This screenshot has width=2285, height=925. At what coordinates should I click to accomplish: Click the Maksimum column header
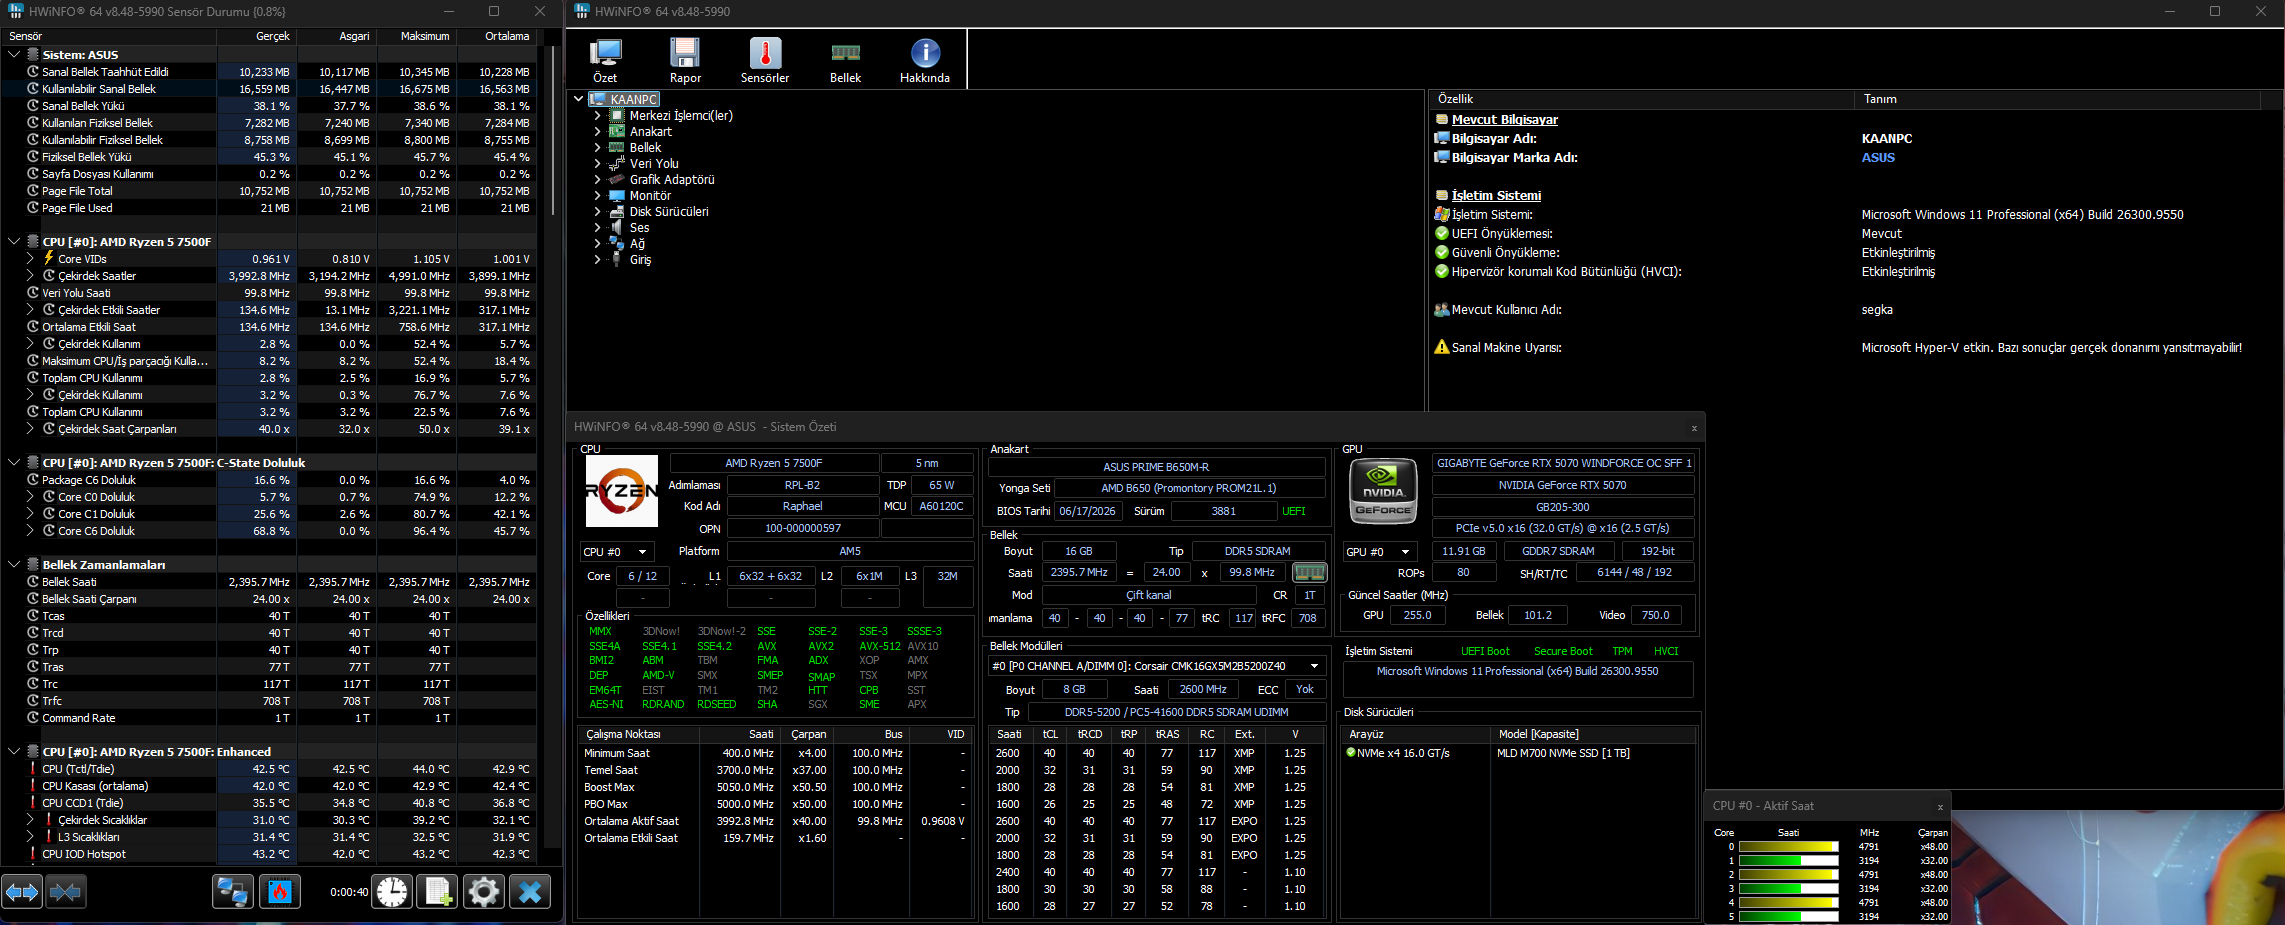[425, 36]
